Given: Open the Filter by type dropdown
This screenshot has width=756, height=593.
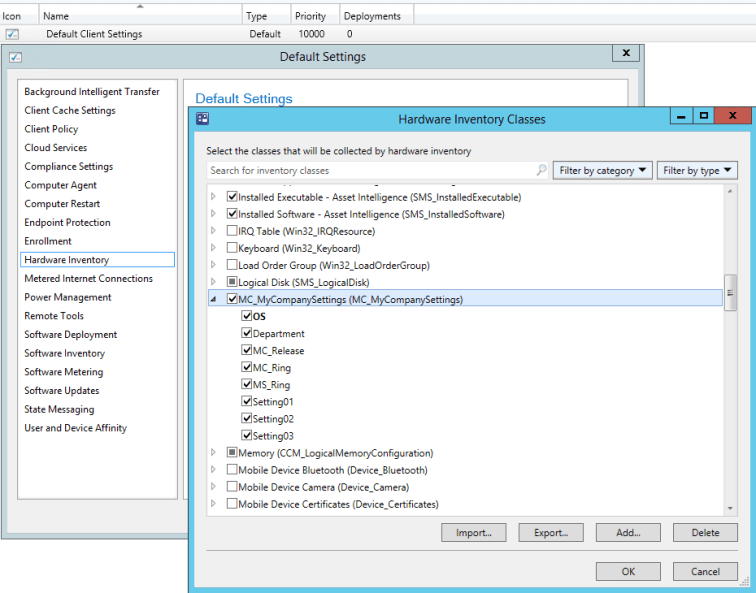Looking at the screenshot, I should pyautogui.click(x=696, y=170).
